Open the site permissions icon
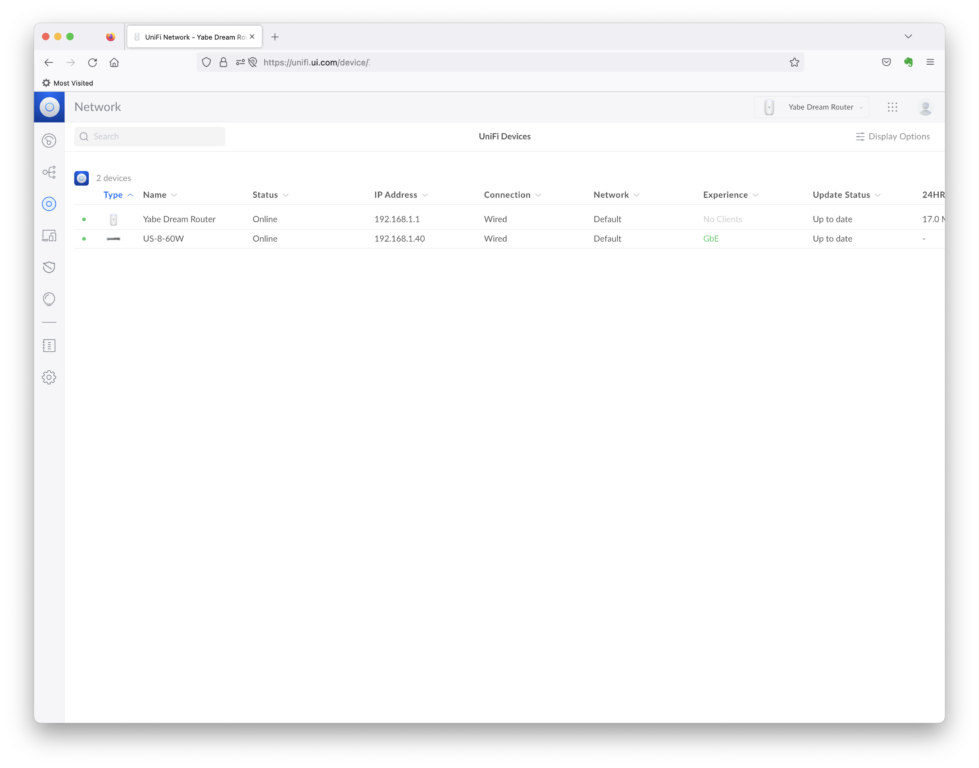Viewport: 979px width, 768px height. (240, 62)
